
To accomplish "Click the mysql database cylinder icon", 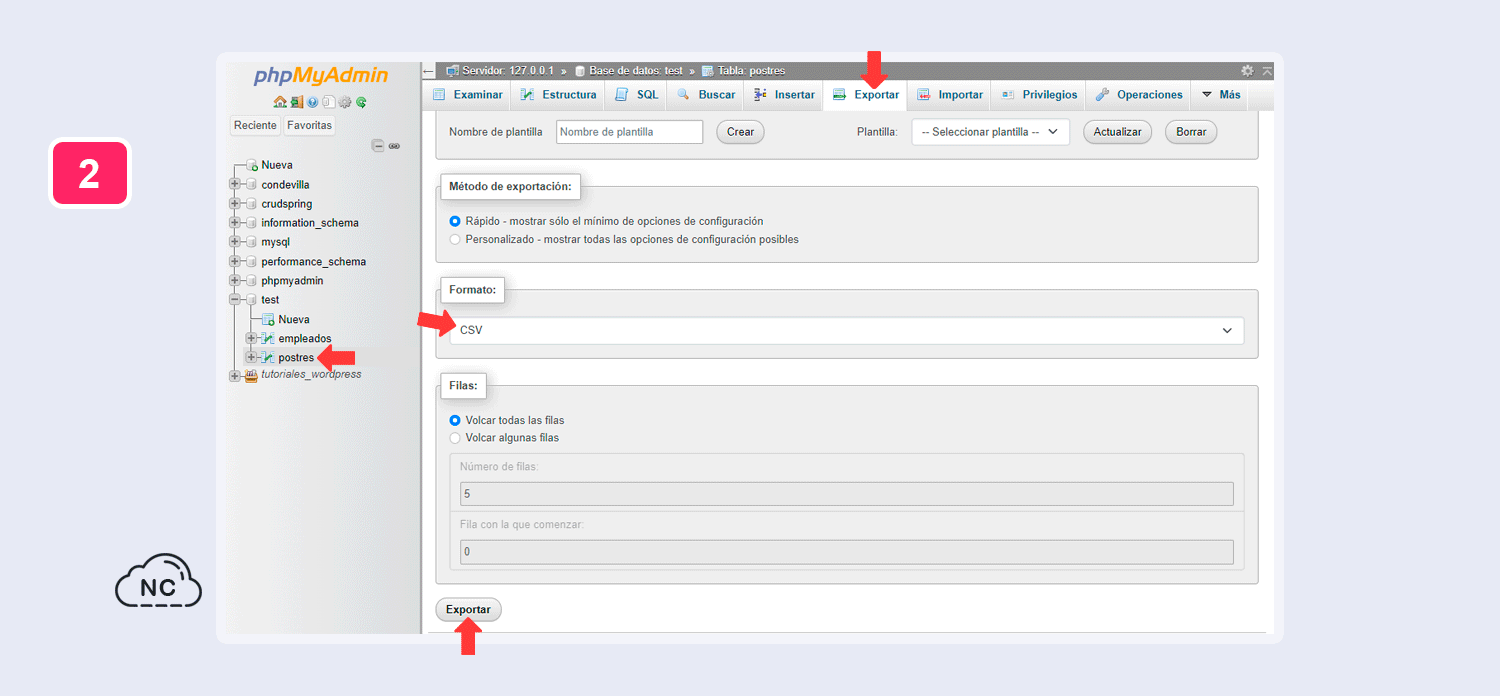I will click(x=251, y=242).
